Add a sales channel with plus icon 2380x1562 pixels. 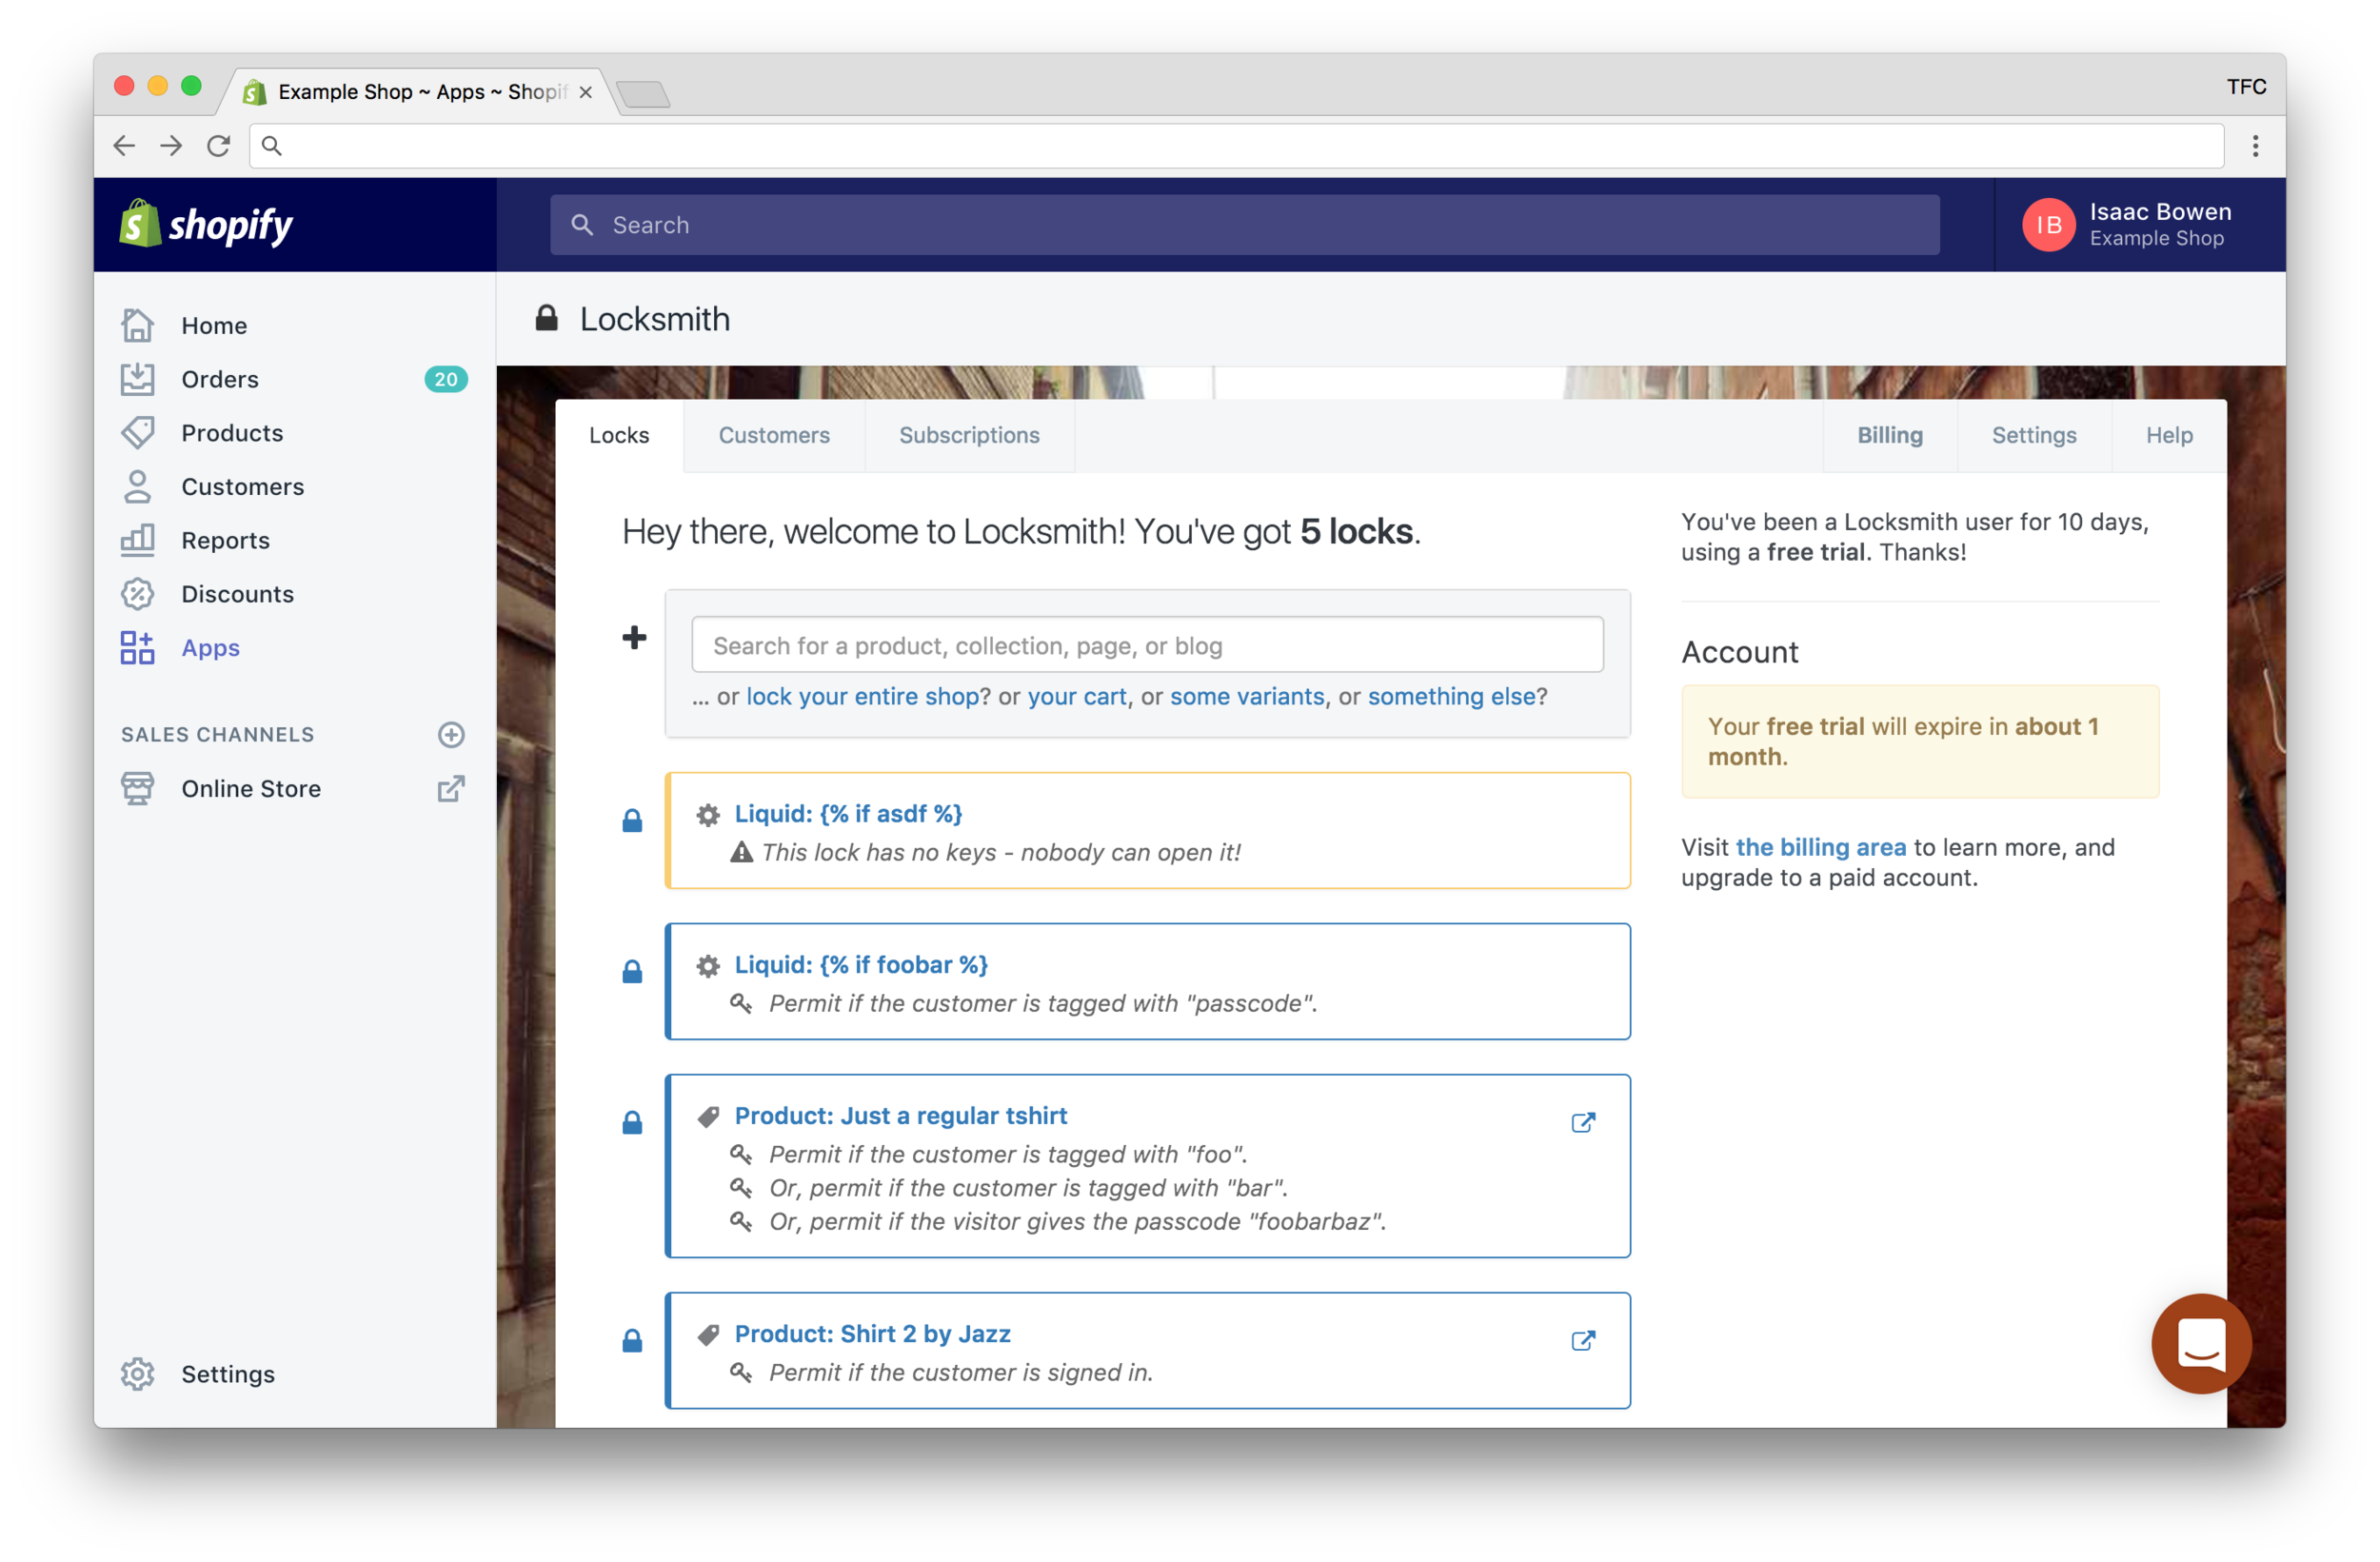click(x=451, y=735)
